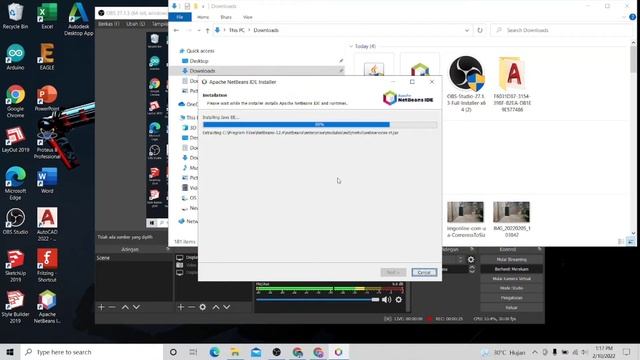
Task: Click Mode Studio in OBS controls
Action: pos(511,288)
